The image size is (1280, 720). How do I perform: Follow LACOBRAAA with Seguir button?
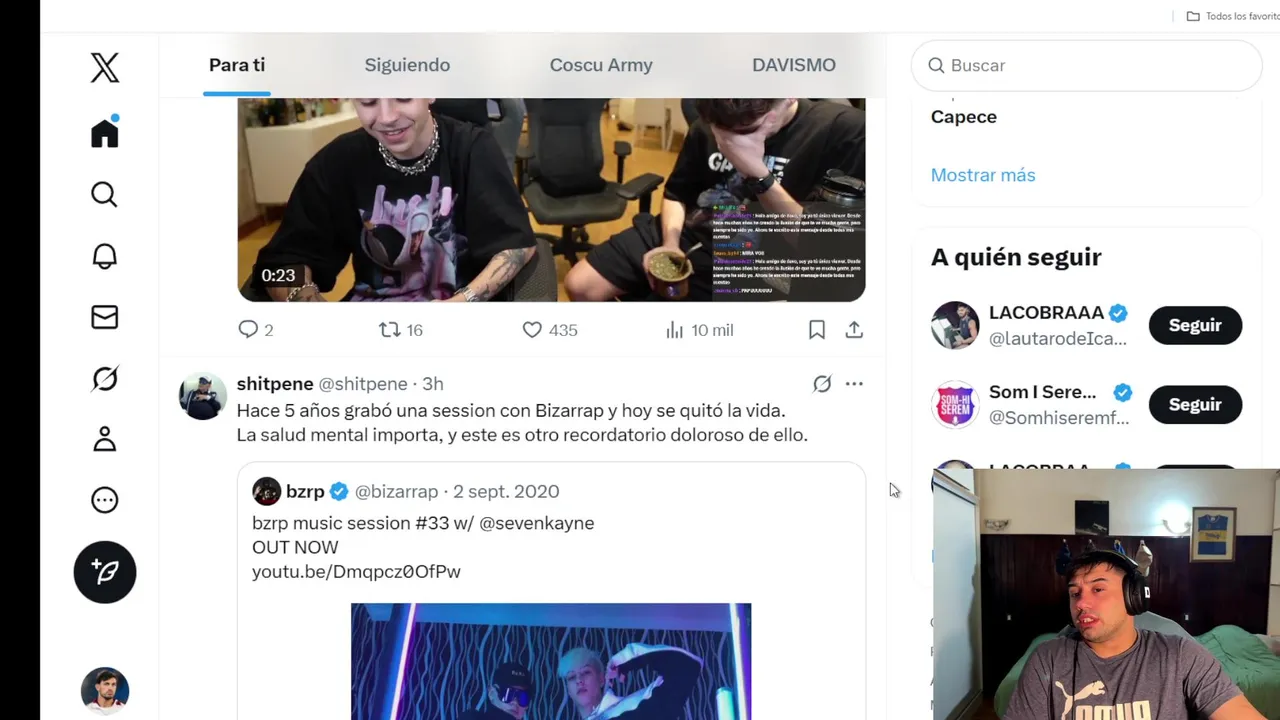[x=1195, y=325]
